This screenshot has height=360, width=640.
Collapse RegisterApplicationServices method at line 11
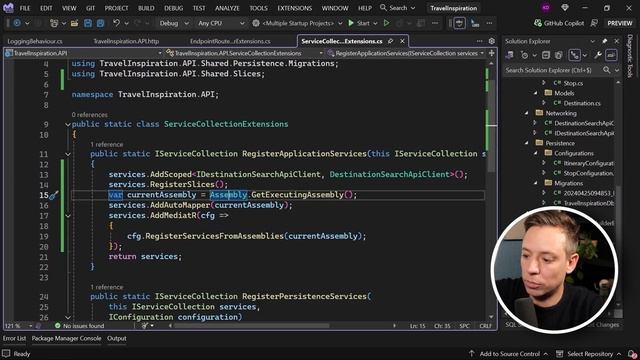click(68, 154)
